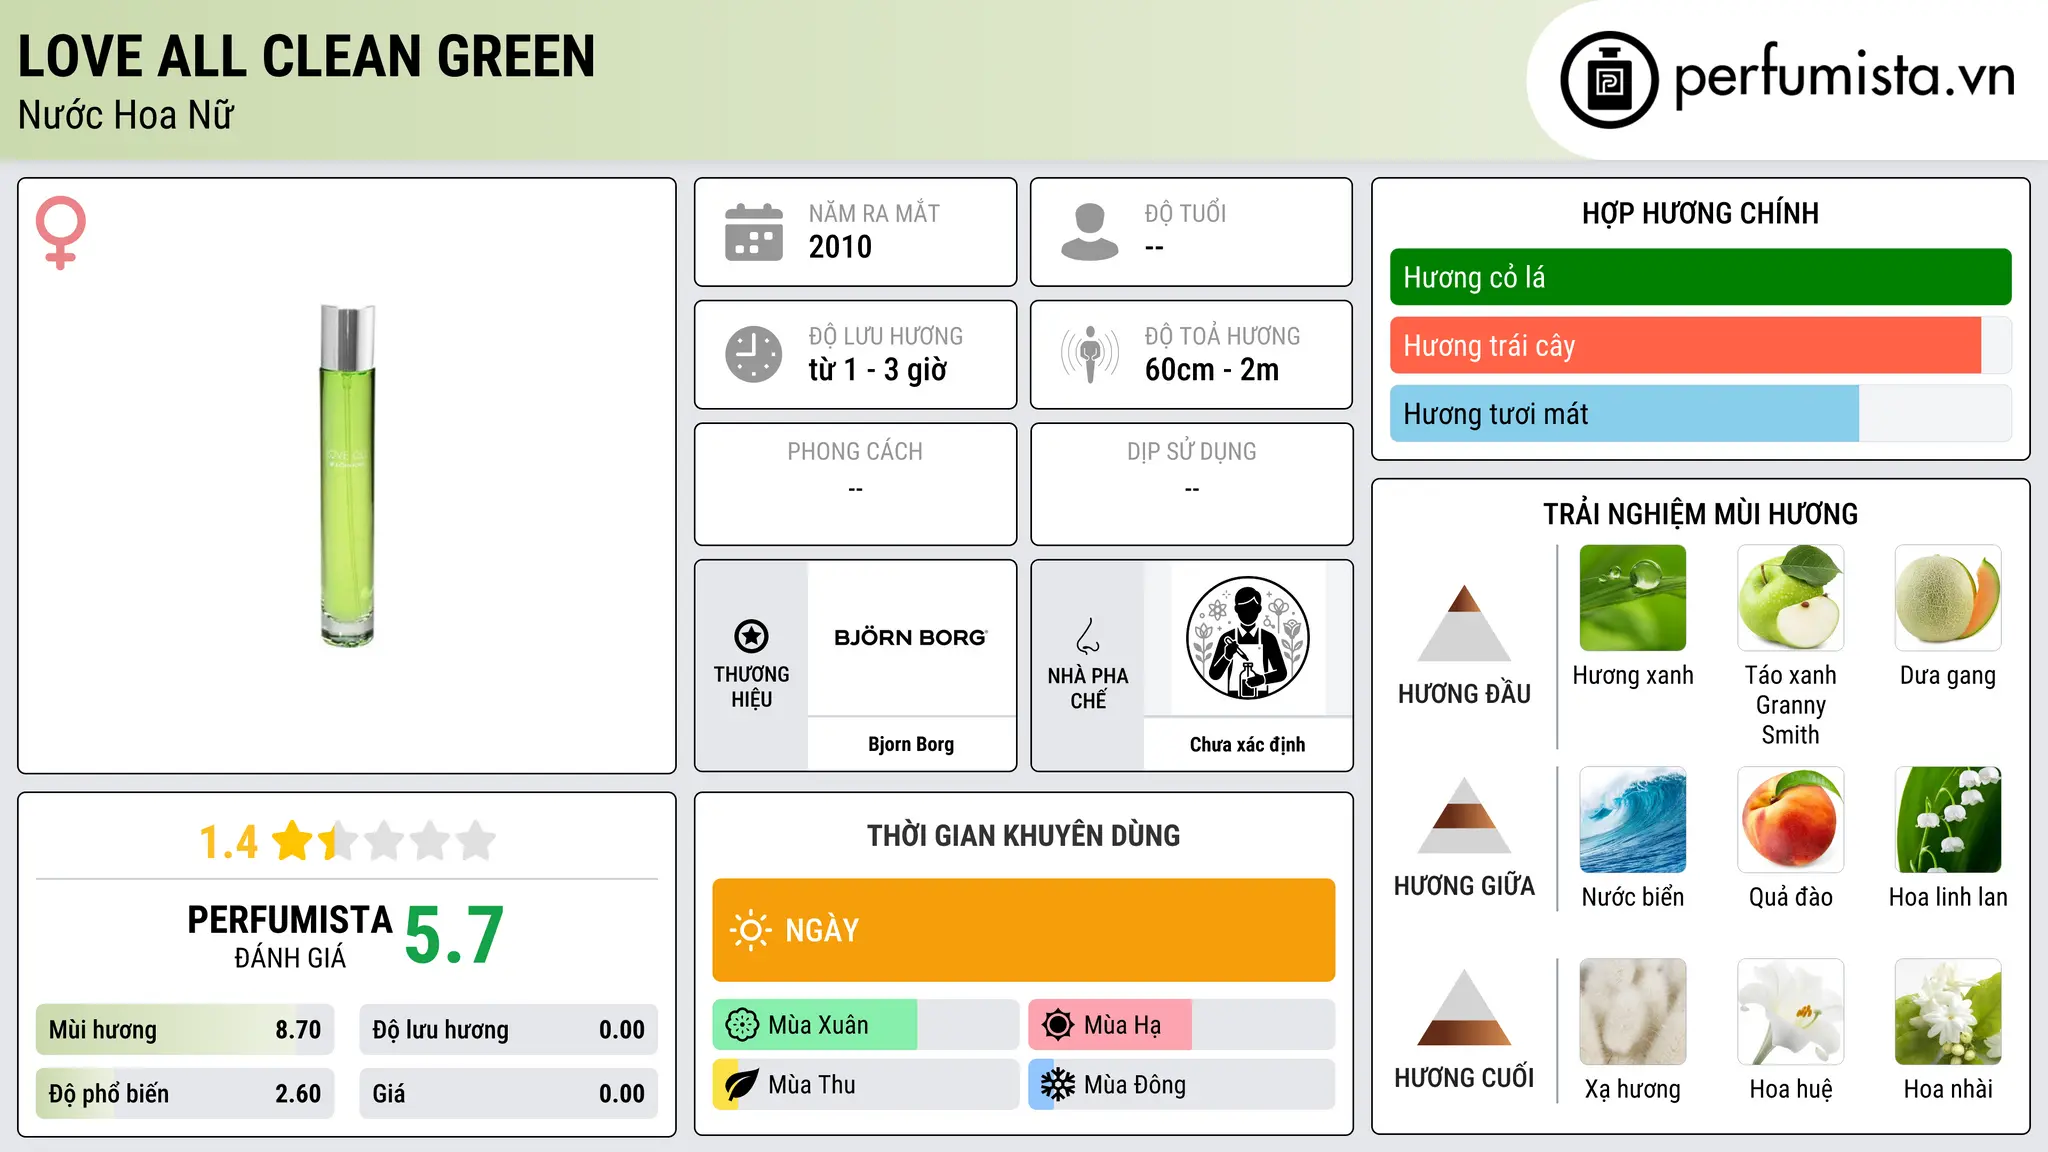Click the perfumista.vn site name

pos(1844,76)
